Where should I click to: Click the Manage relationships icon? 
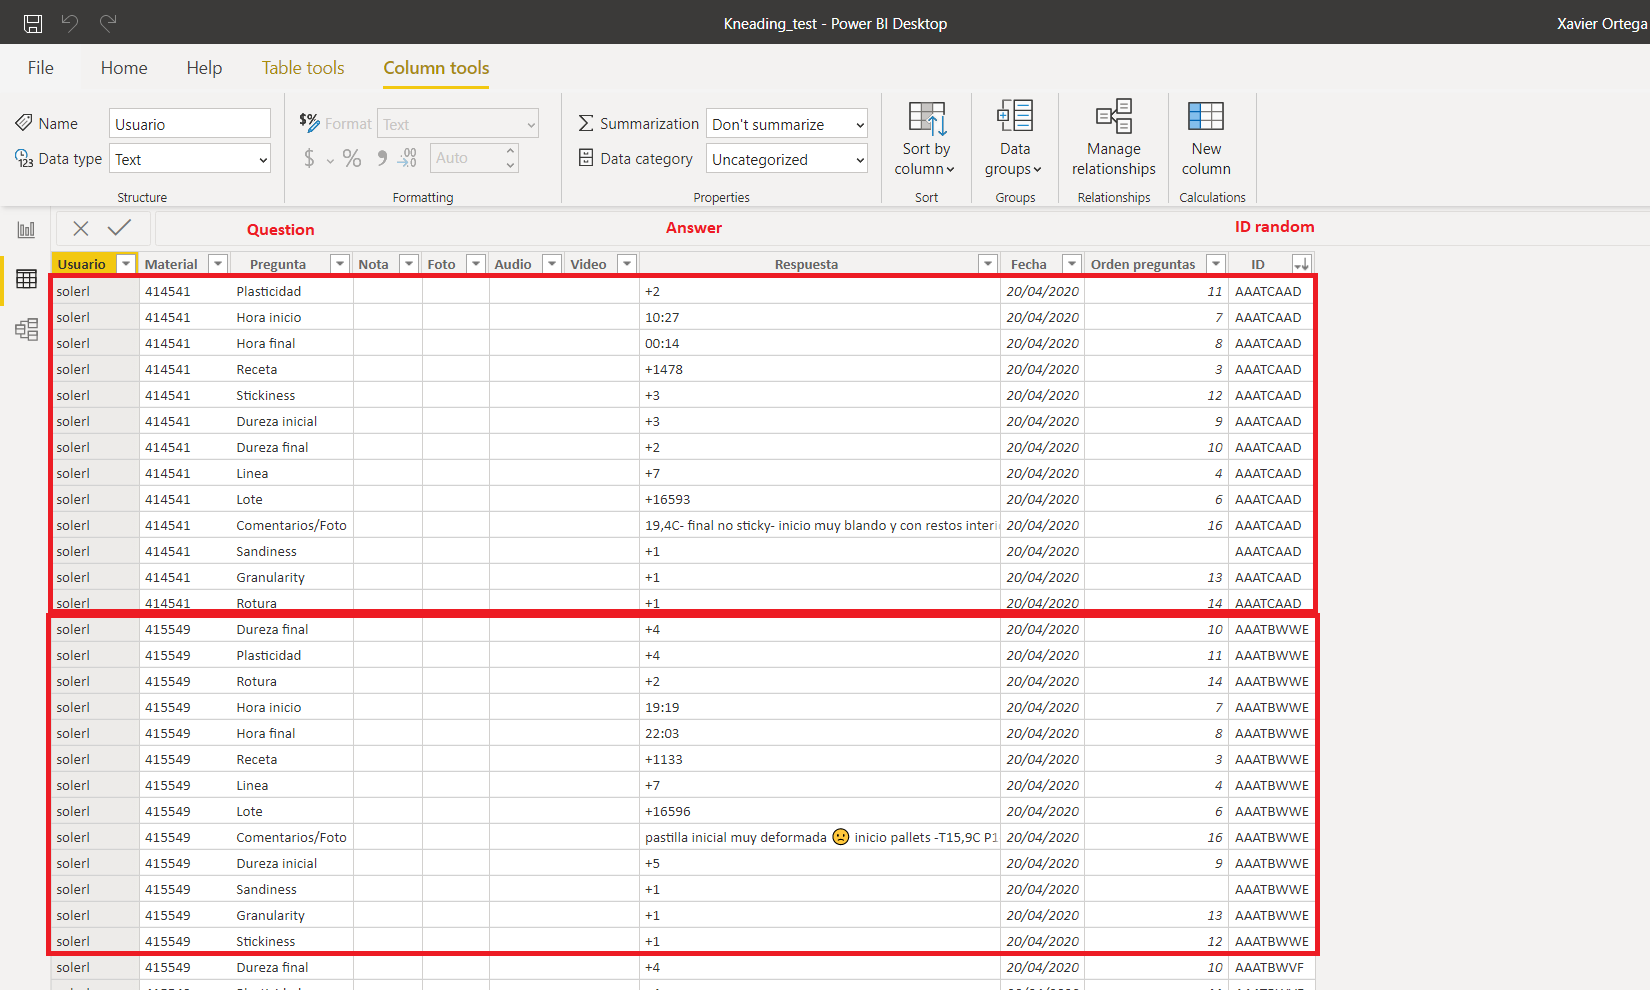(1113, 116)
